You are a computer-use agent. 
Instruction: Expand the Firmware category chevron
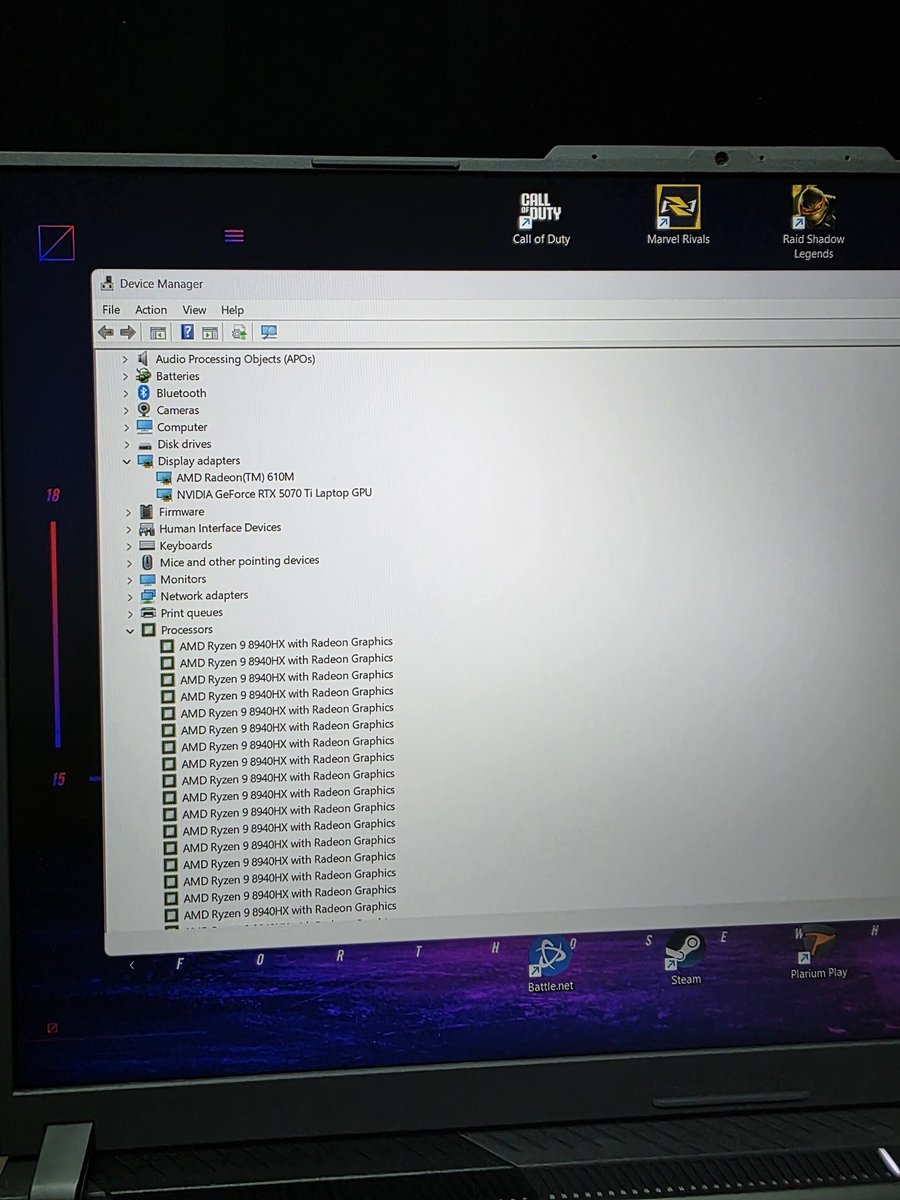pyautogui.click(x=128, y=512)
